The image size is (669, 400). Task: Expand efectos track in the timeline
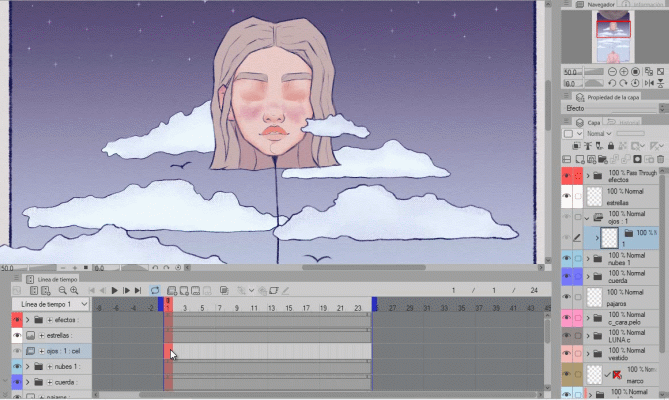coord(28,320)
